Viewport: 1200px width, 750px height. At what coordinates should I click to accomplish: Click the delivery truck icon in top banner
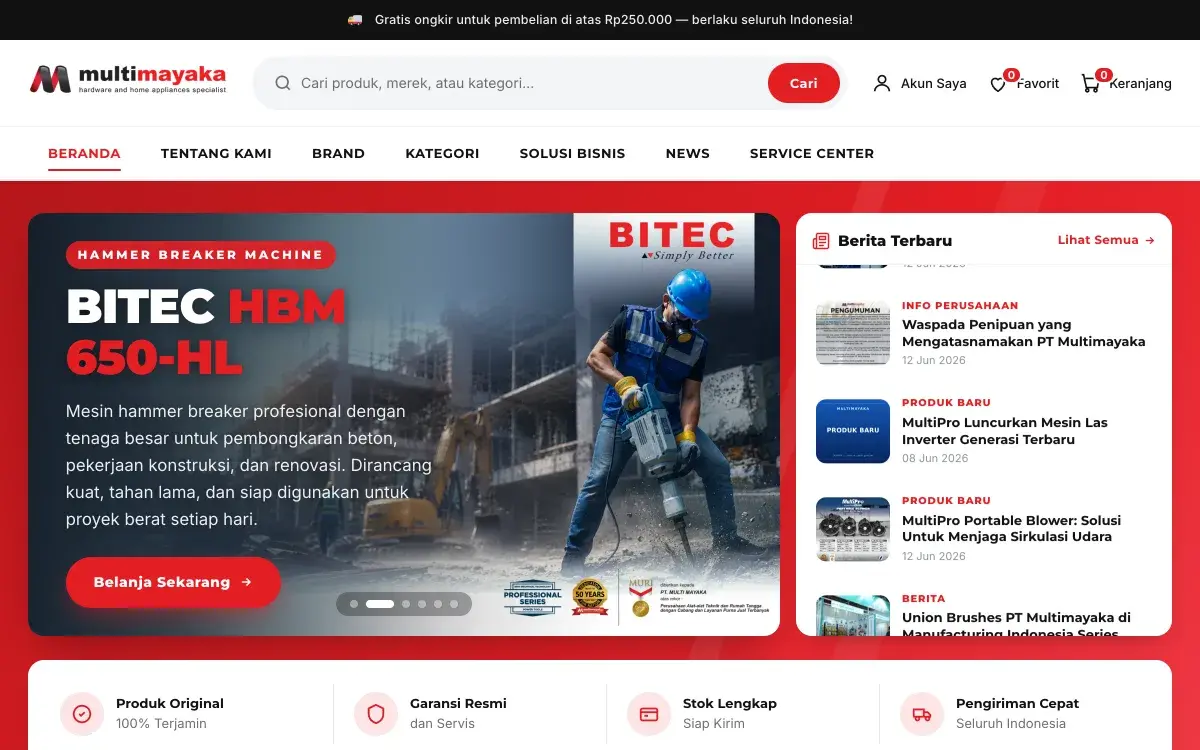point(355,20)
